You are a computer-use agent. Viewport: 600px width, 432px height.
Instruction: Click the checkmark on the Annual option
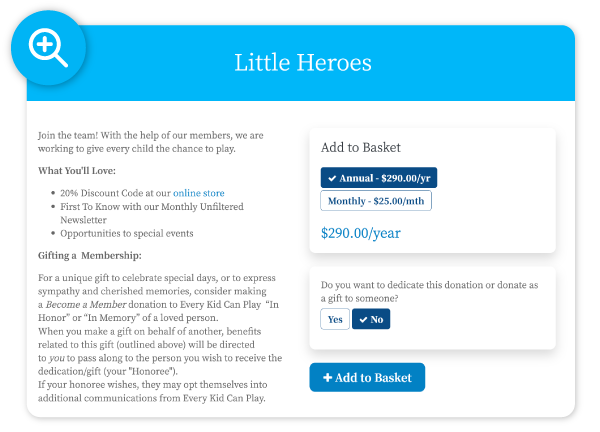point(332,178)
